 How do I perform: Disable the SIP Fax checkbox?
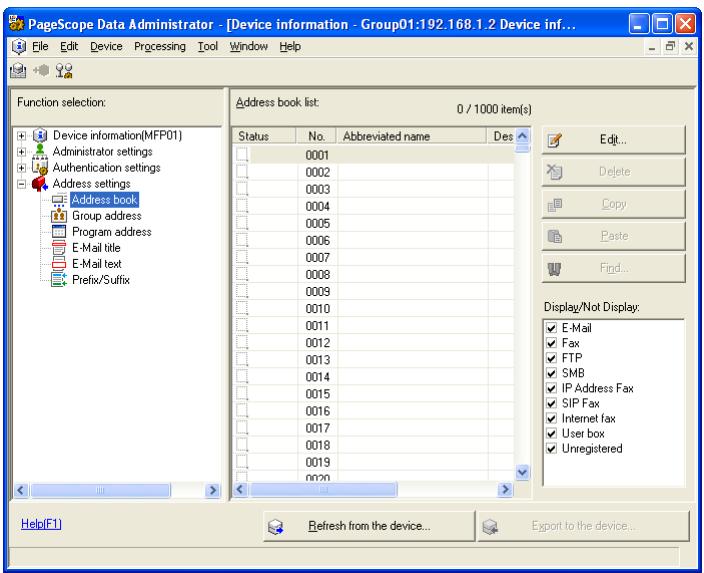coord(551,403)
